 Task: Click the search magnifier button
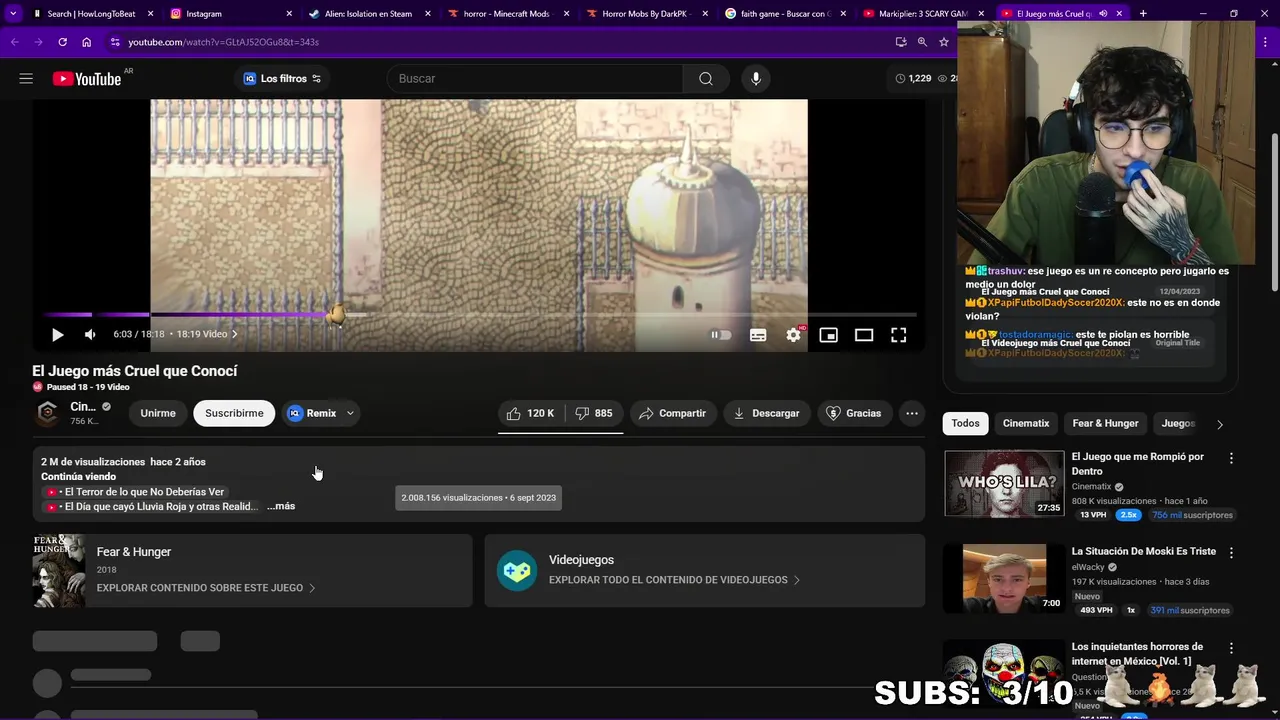(x=706, y=78)
